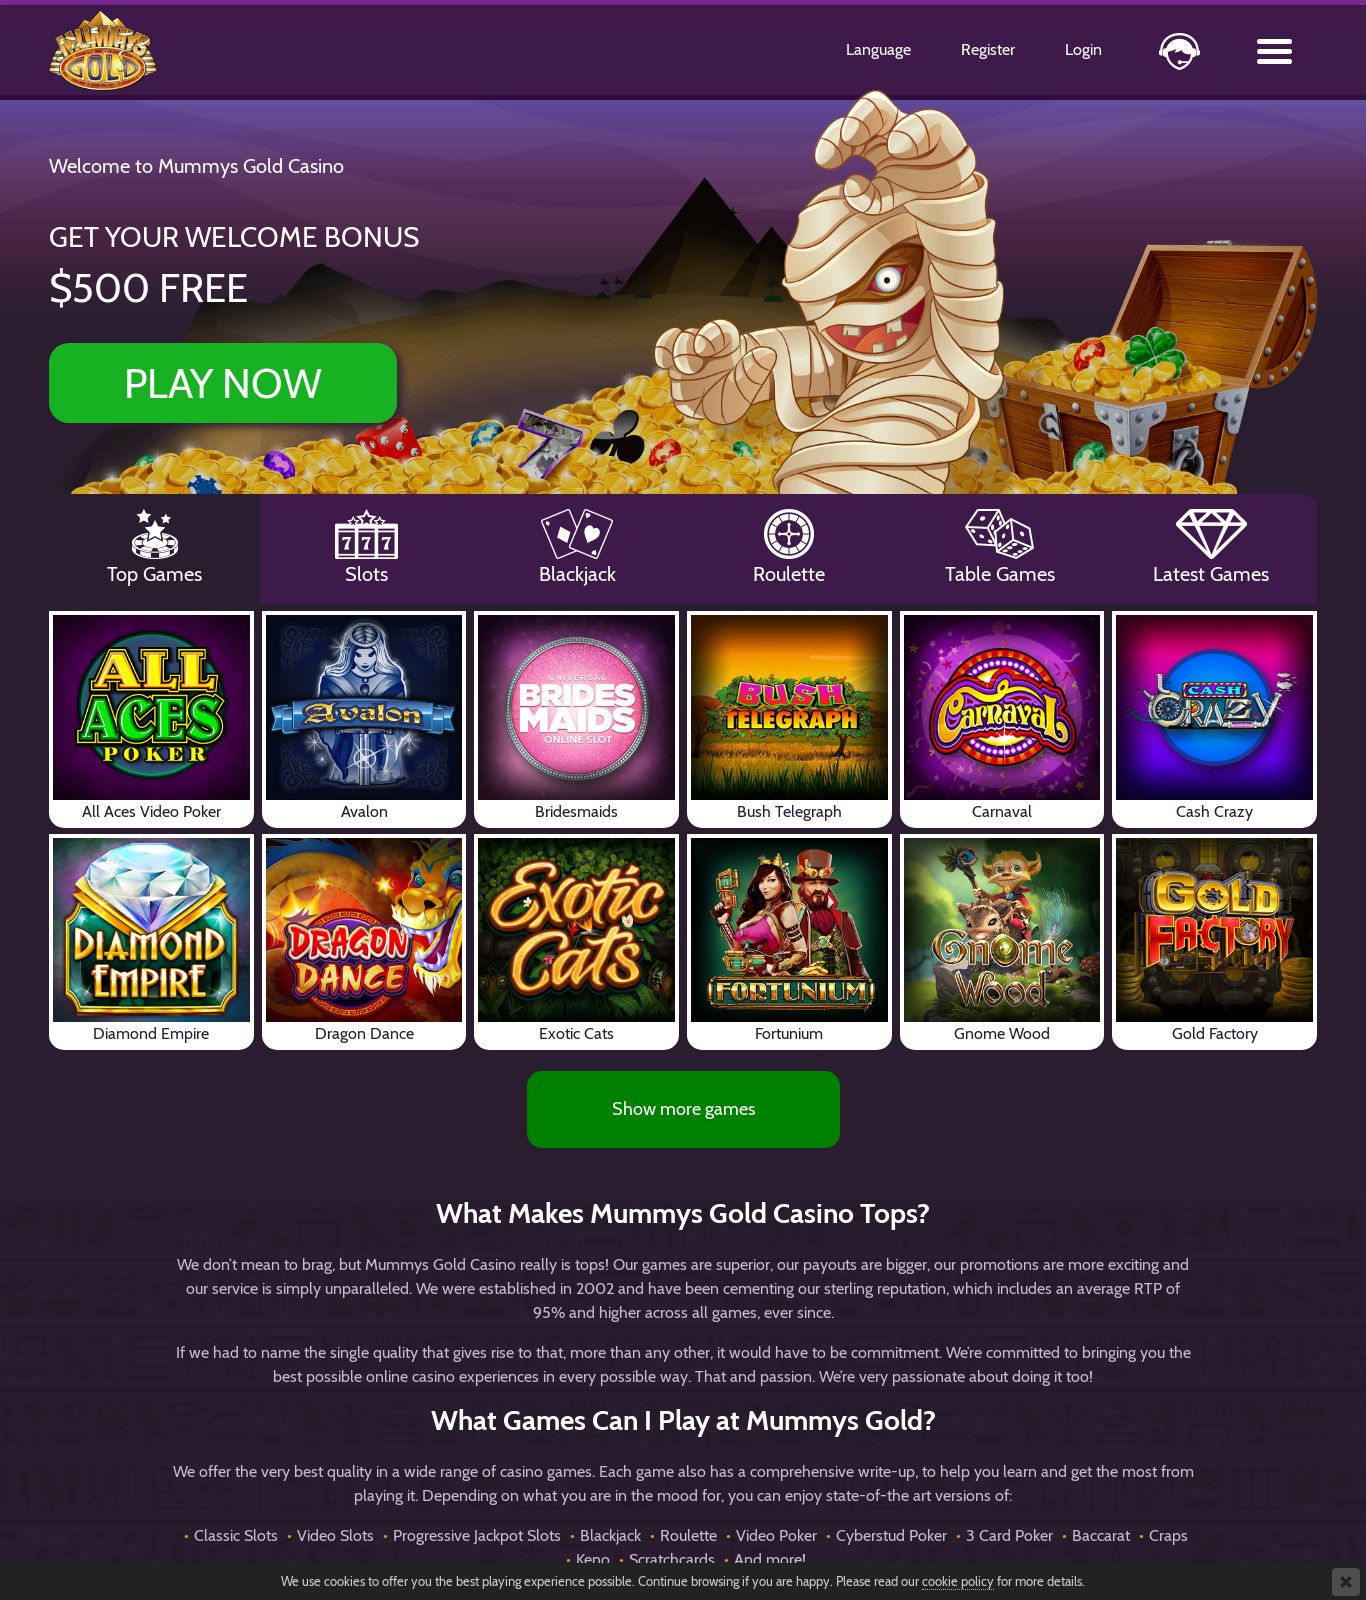Click the green PLAY NOW button

coord(223,383)
